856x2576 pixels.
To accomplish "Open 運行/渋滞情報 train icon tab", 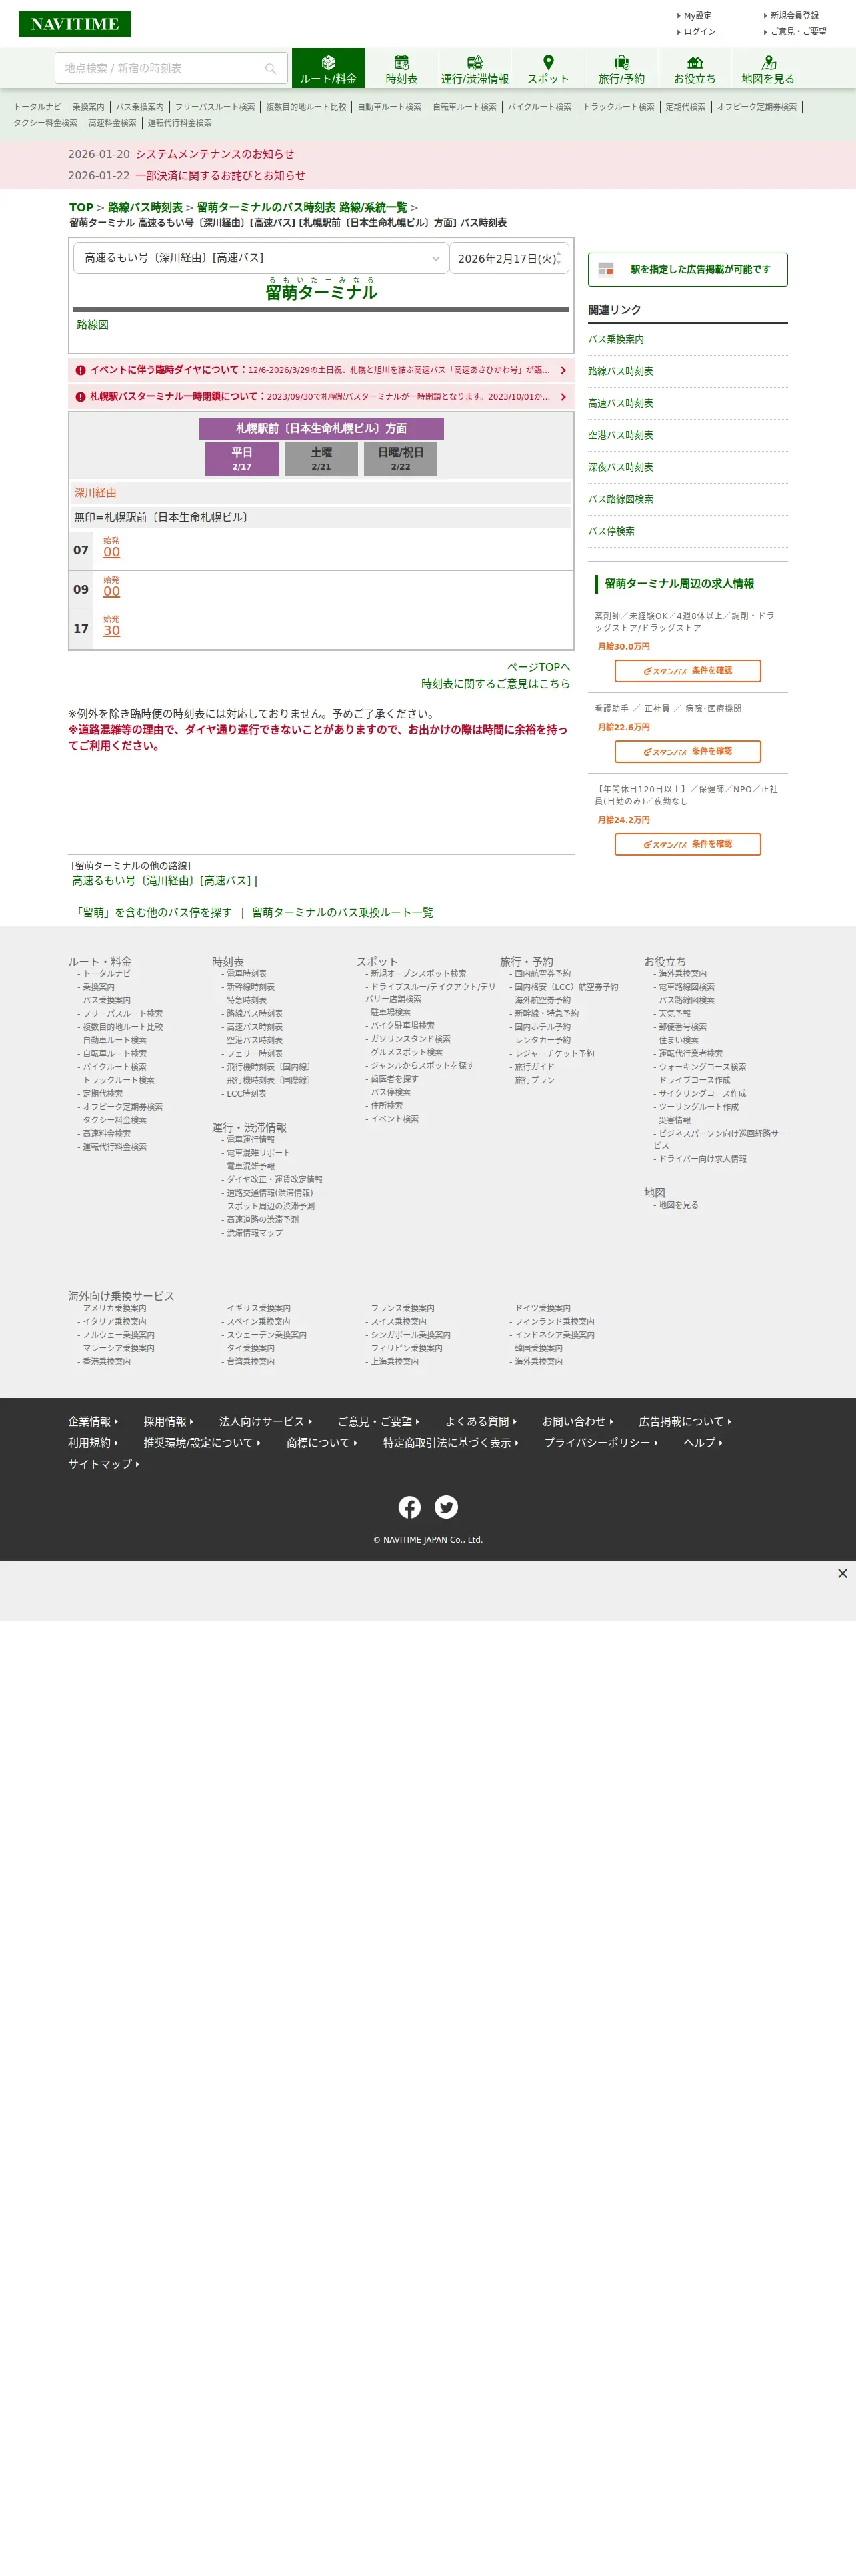I will click(474, 68).
